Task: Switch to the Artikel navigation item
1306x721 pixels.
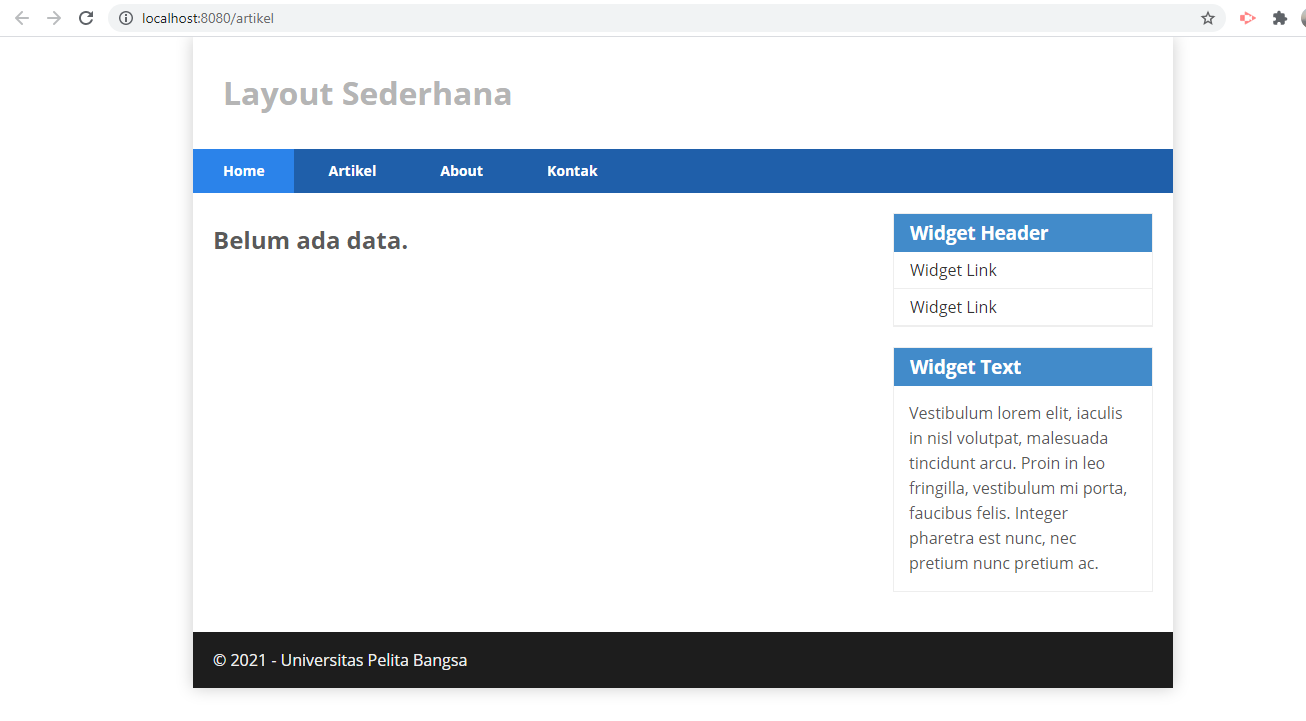Action: (x=352, y=170)
